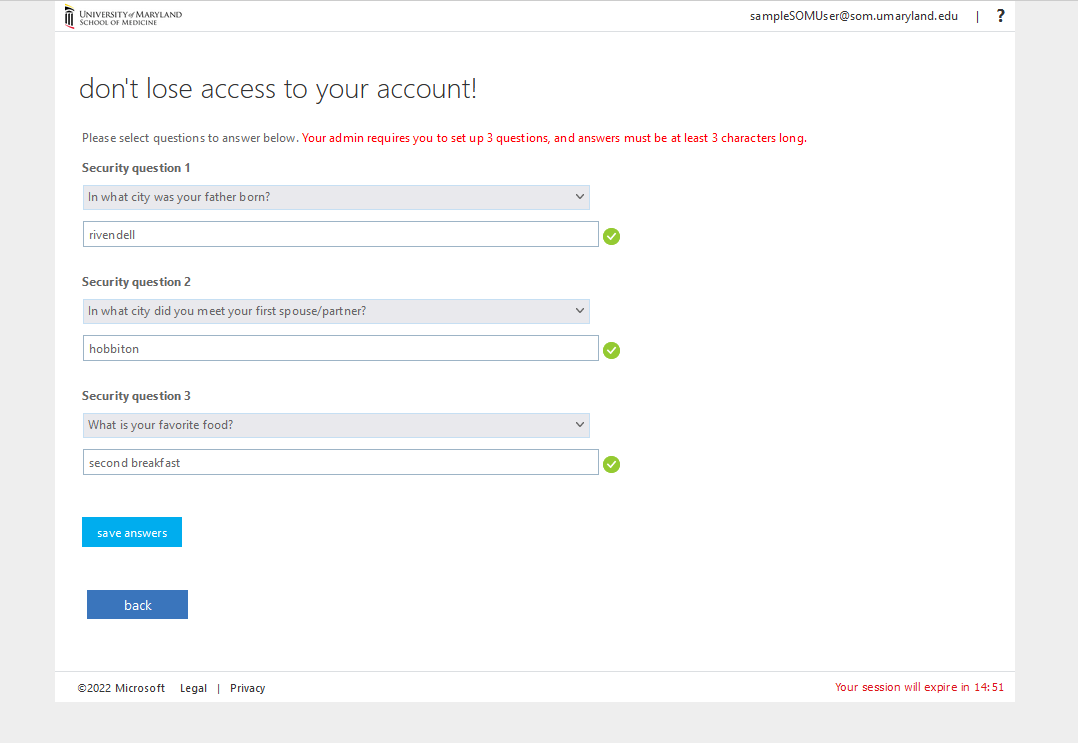Open the Legal link in footer
Screen dimensions: 1078x743
click(x=193, y=688)
